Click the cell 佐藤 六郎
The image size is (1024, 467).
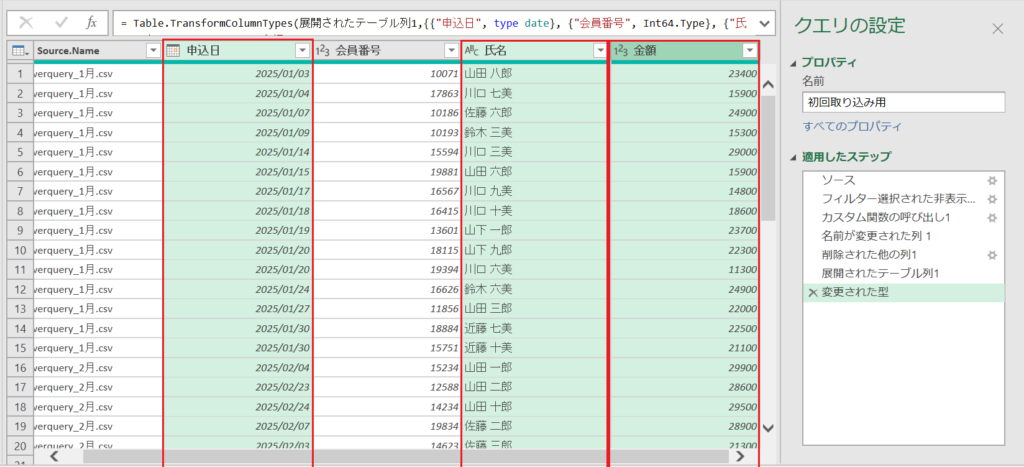(534, 113)
